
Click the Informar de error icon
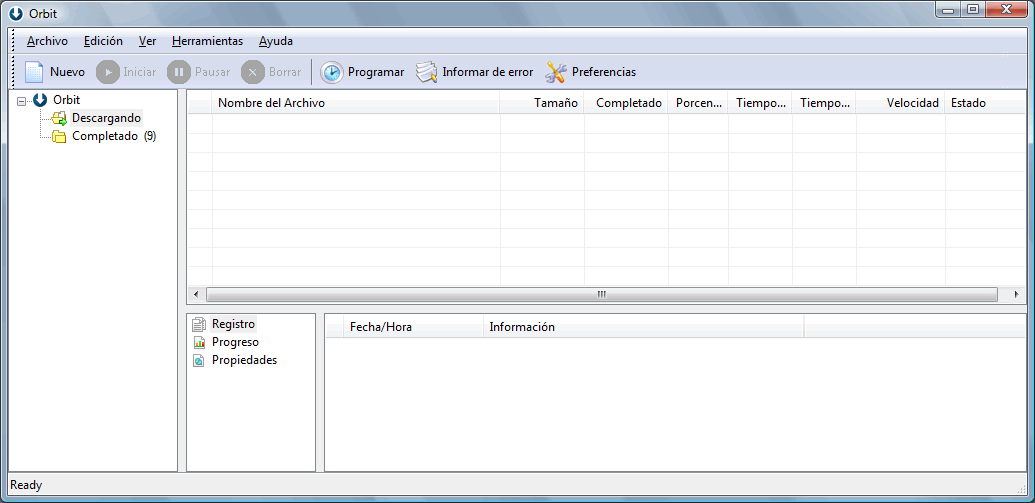[426, 72]
